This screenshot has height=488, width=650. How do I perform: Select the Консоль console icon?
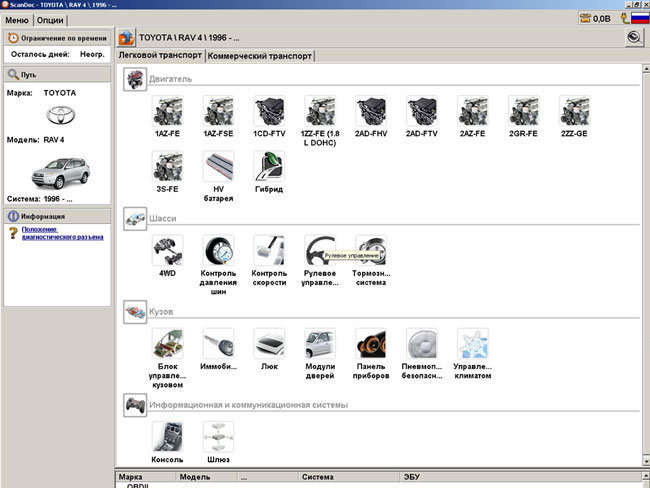point(167,435)
